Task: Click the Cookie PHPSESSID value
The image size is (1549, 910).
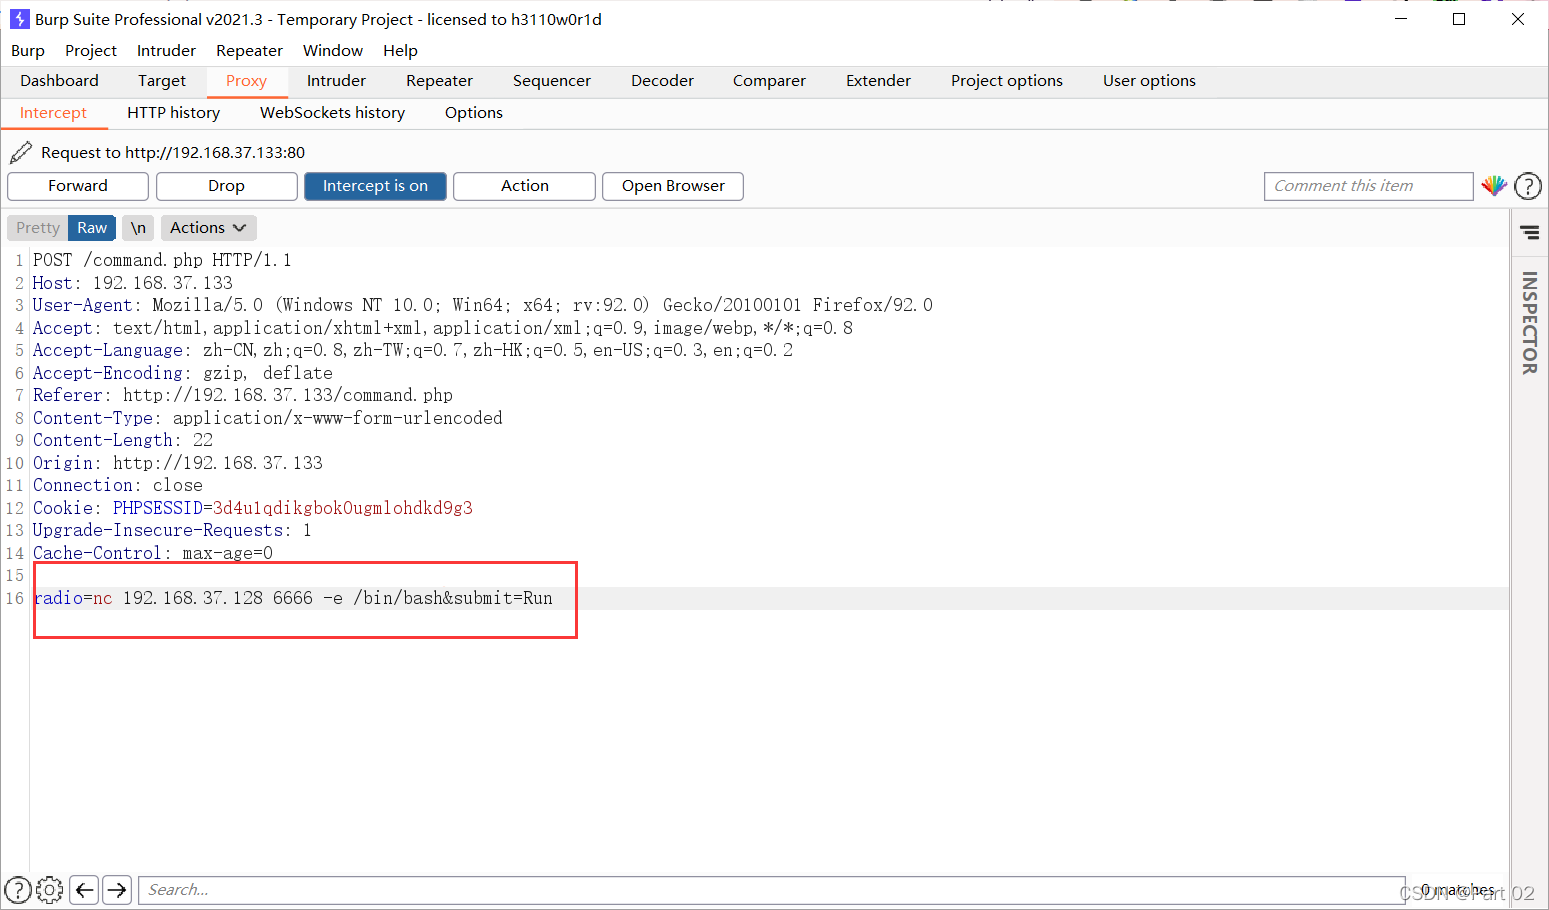Action: (x=342, y=508)
